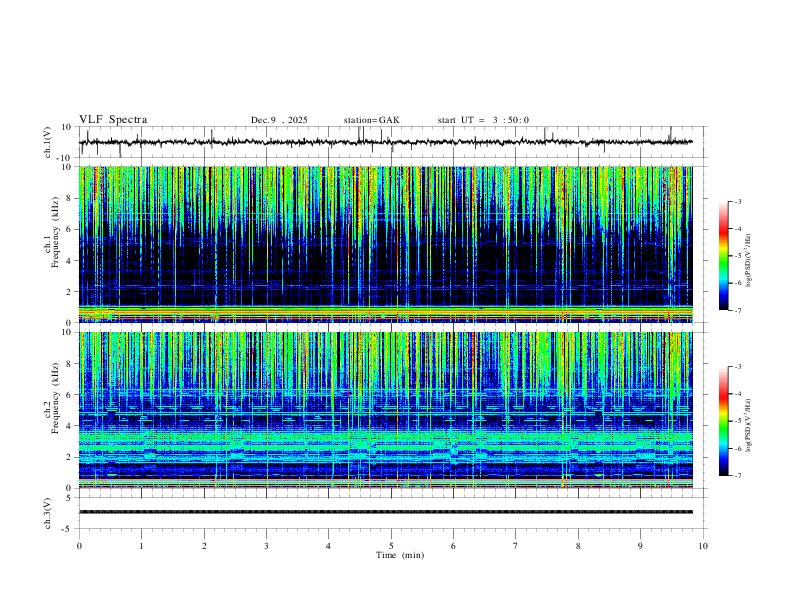Click the "2" tick on the Time axis
This screenshot has width=792, height=612.
pos(204,546)
